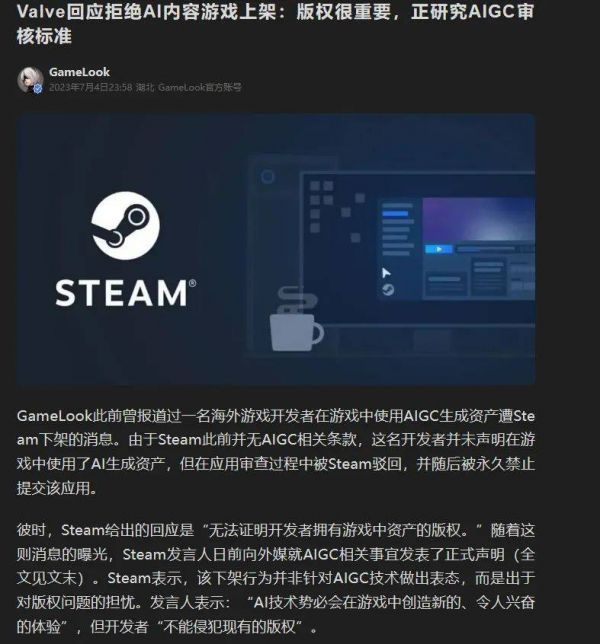Image resolution: width=600 pixels, height=644 pixels.
Task: Click the publish date 2023年7月4日
Action: point(91,87)
